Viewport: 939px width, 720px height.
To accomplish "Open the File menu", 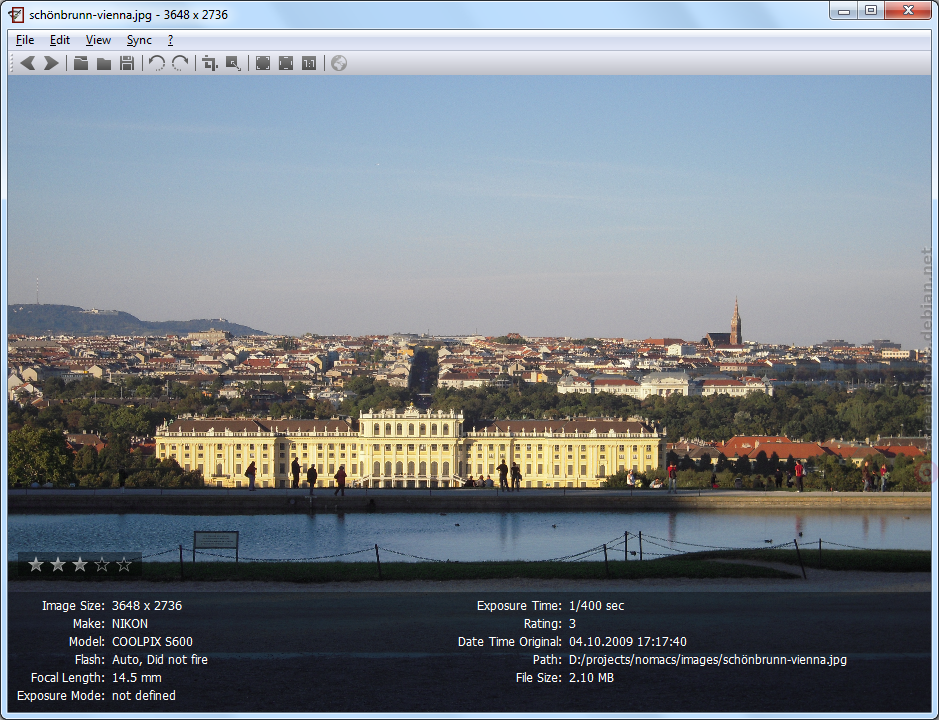I will [25, 40].
